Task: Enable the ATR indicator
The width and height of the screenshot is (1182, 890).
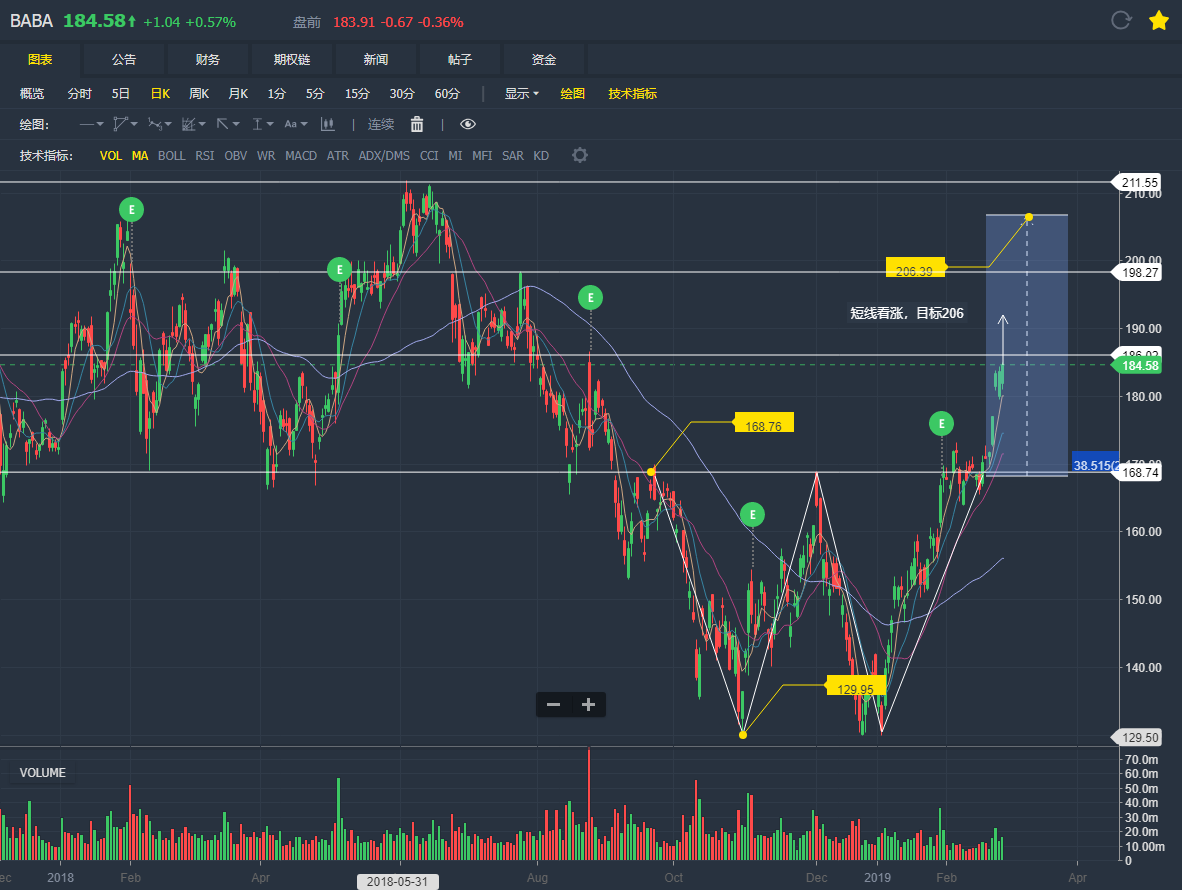Action: (x=338, y=155)
